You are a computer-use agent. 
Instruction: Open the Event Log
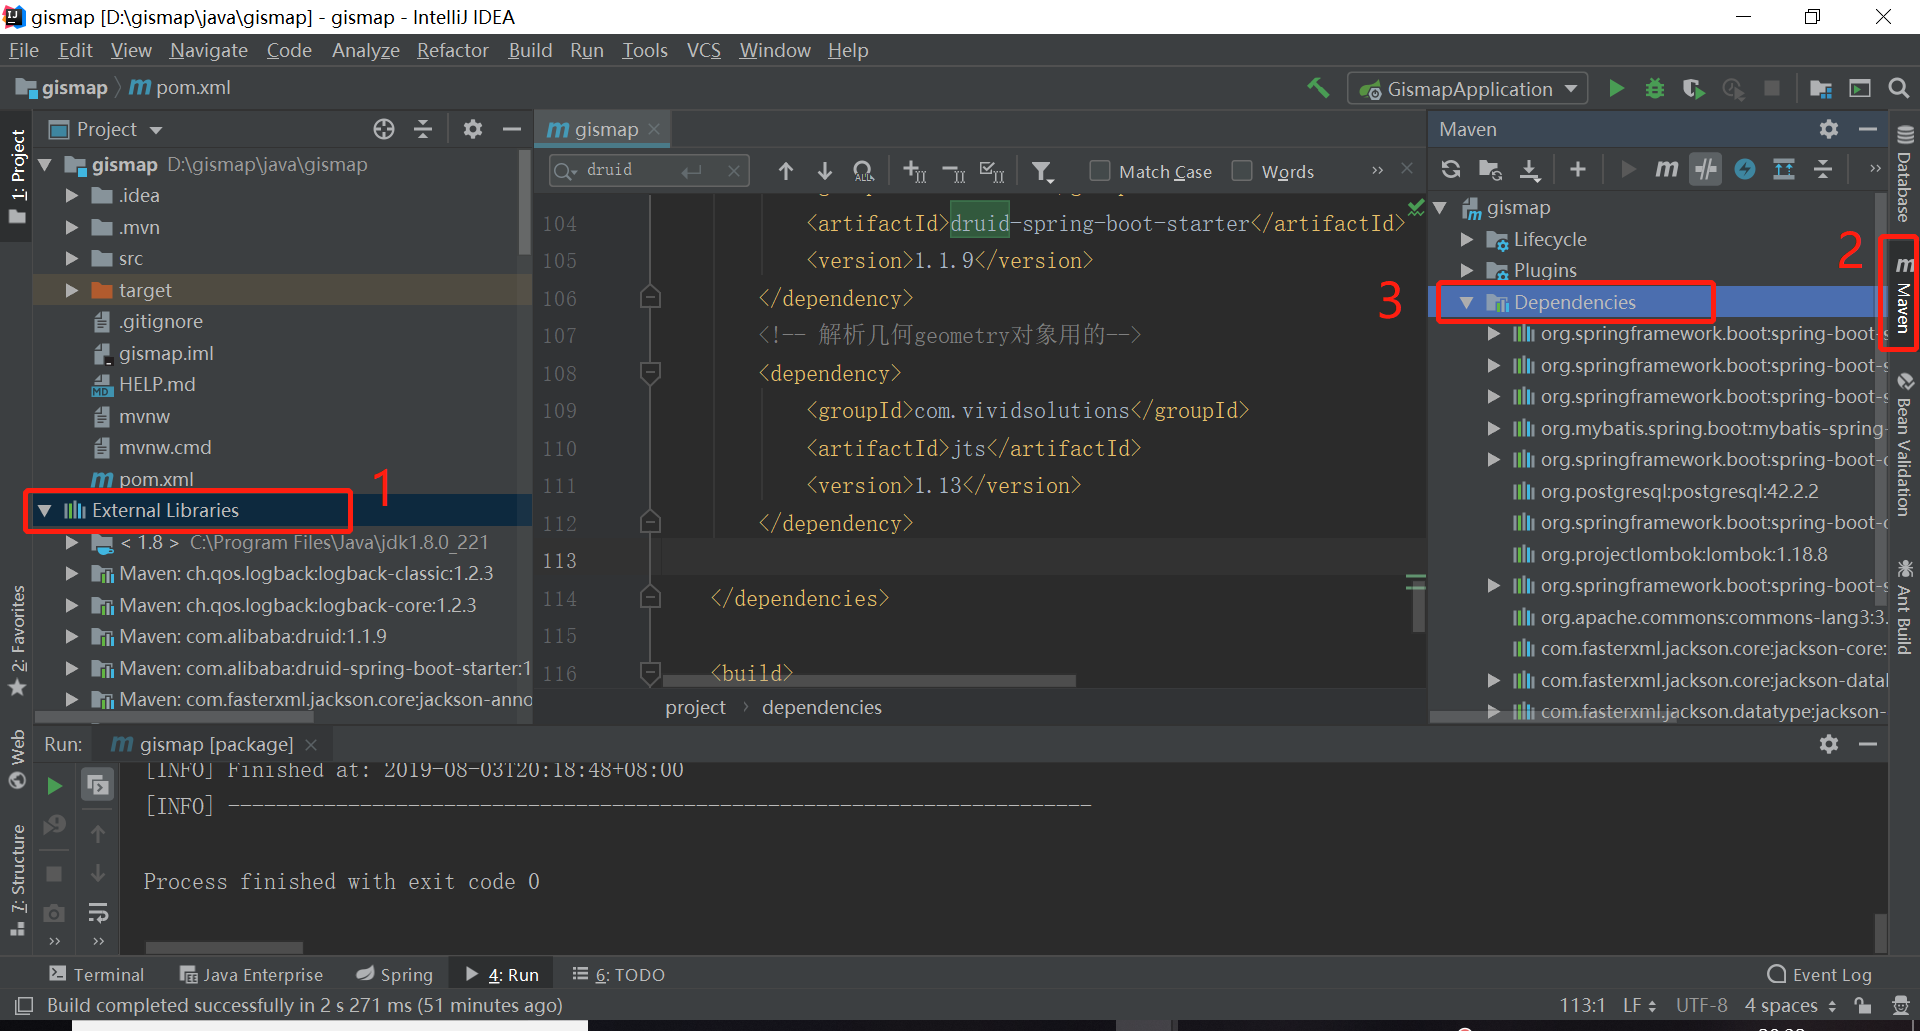[1820, 974]
